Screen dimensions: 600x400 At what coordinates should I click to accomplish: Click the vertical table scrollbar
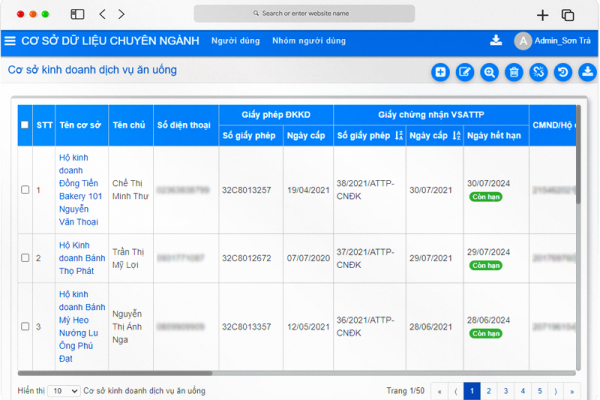pos(578,154)
